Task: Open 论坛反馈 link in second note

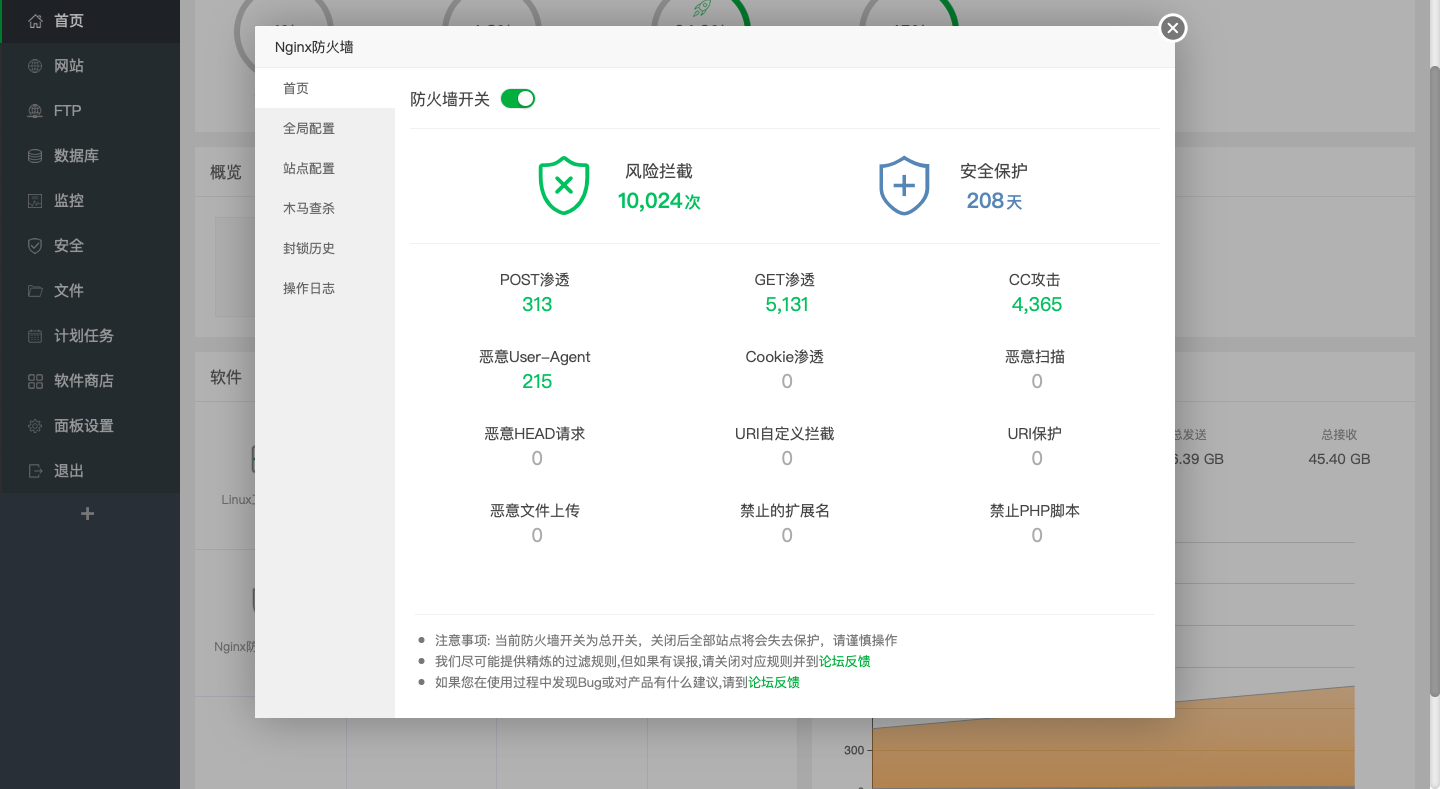Action: pyautogui.click(x=845, y=661)
